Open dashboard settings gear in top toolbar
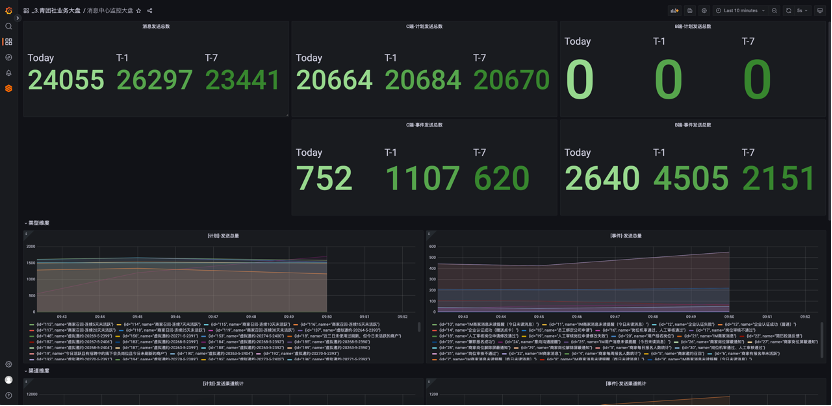 tap(703, 10)
